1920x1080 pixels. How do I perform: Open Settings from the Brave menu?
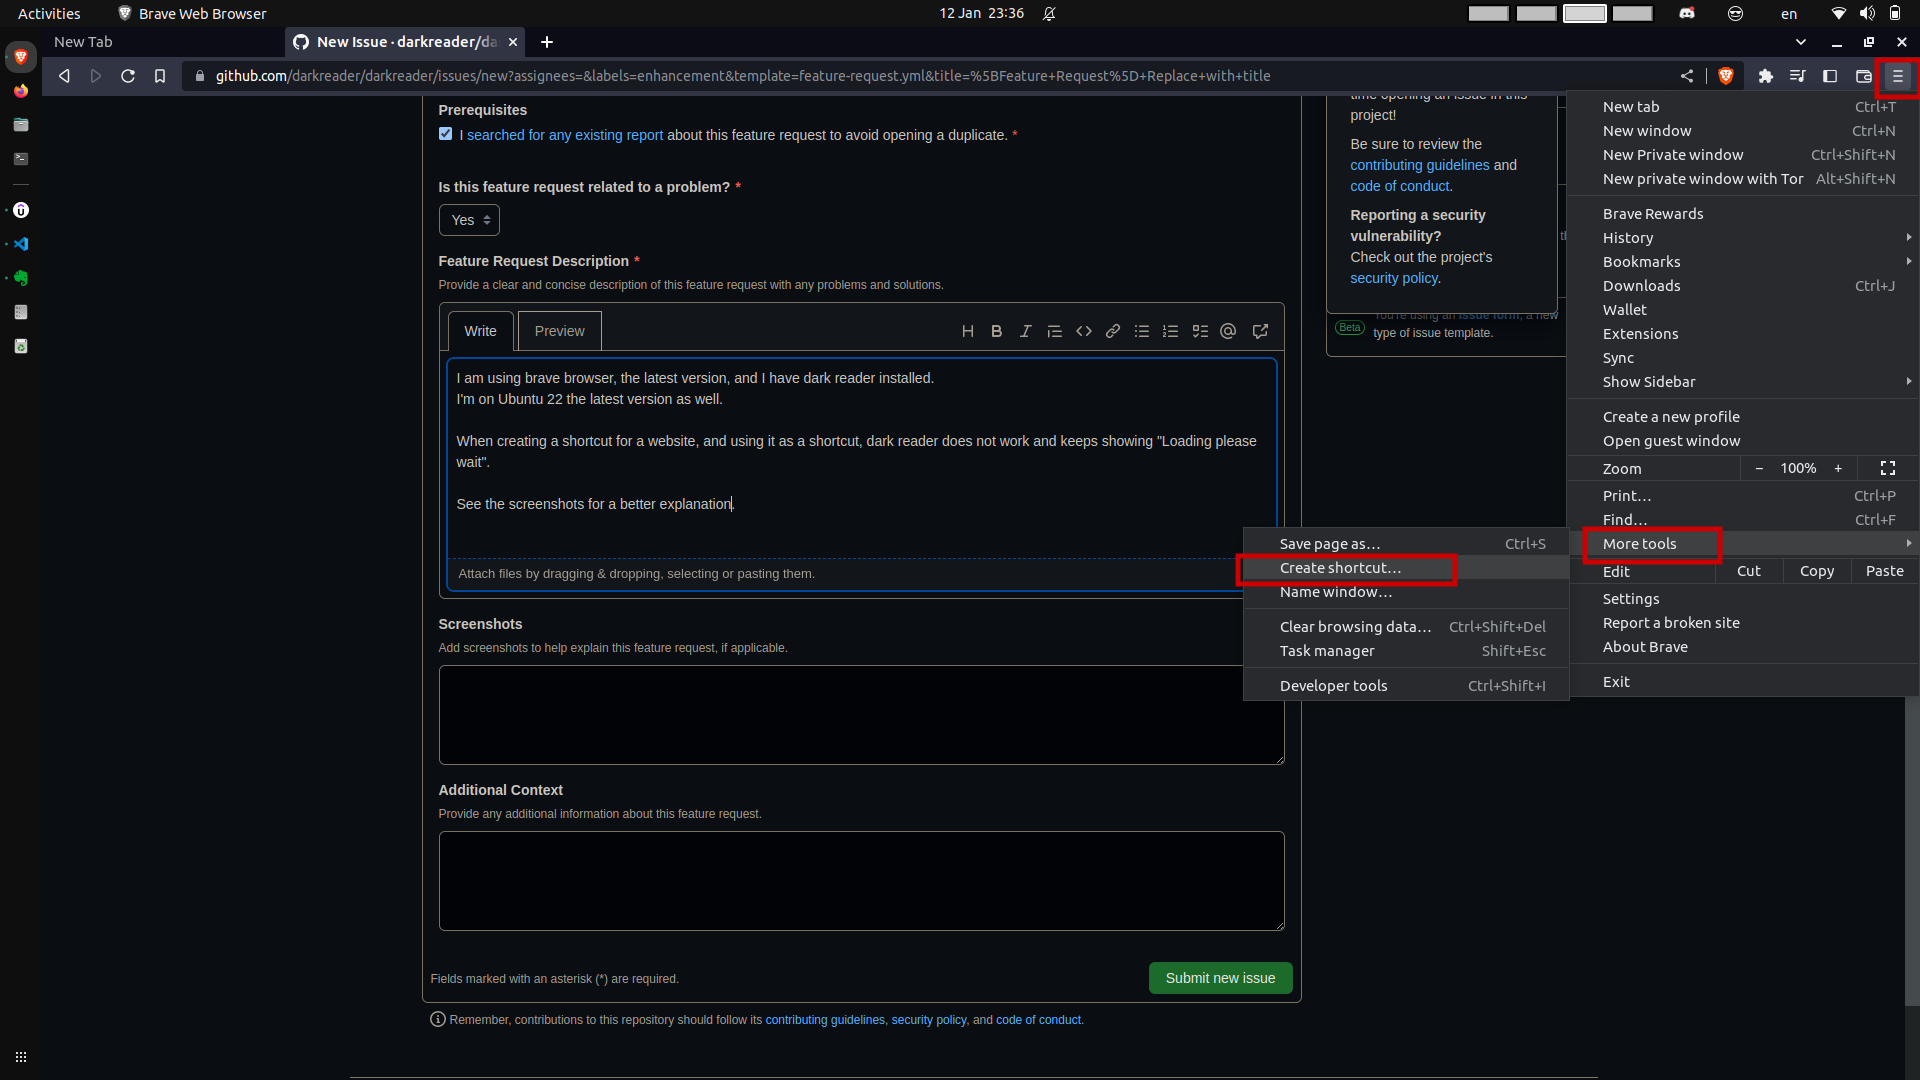click(1745, 599)
